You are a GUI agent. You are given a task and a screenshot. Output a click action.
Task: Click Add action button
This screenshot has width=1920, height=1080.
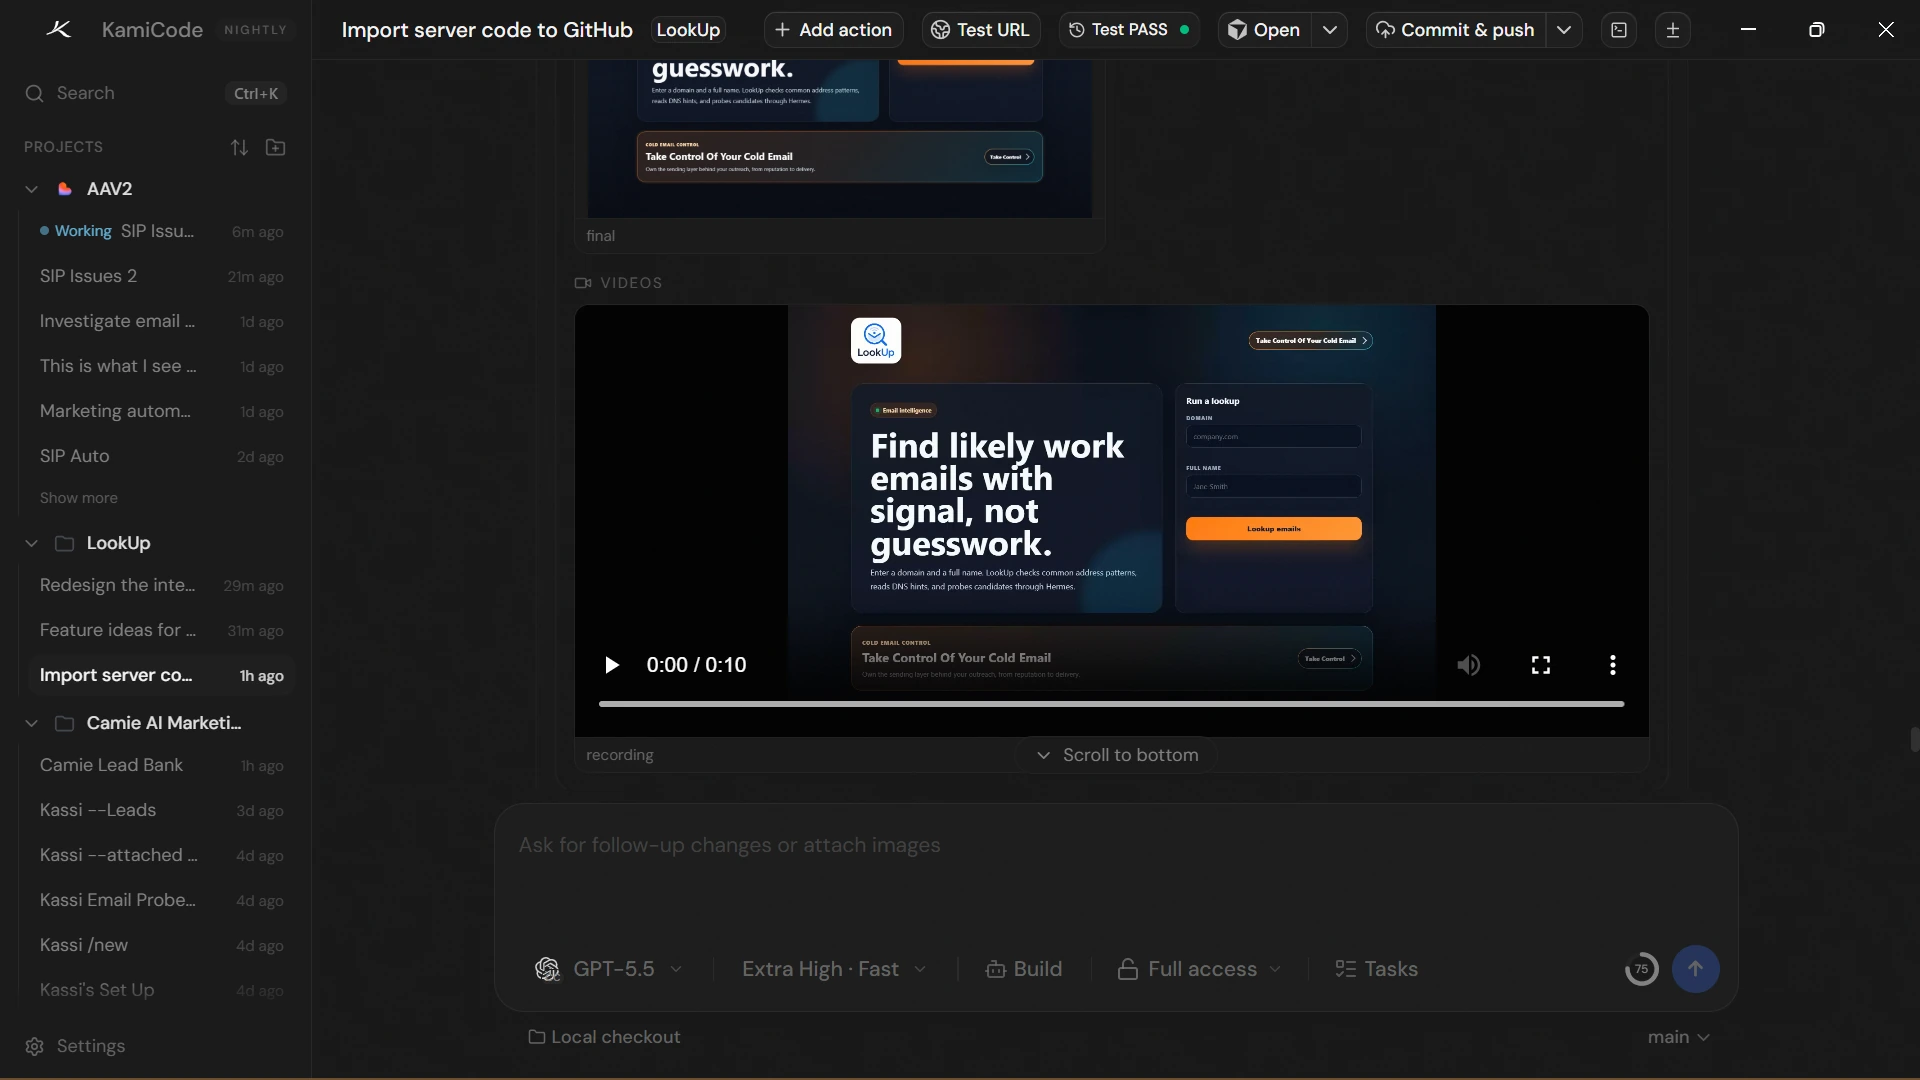834,30
